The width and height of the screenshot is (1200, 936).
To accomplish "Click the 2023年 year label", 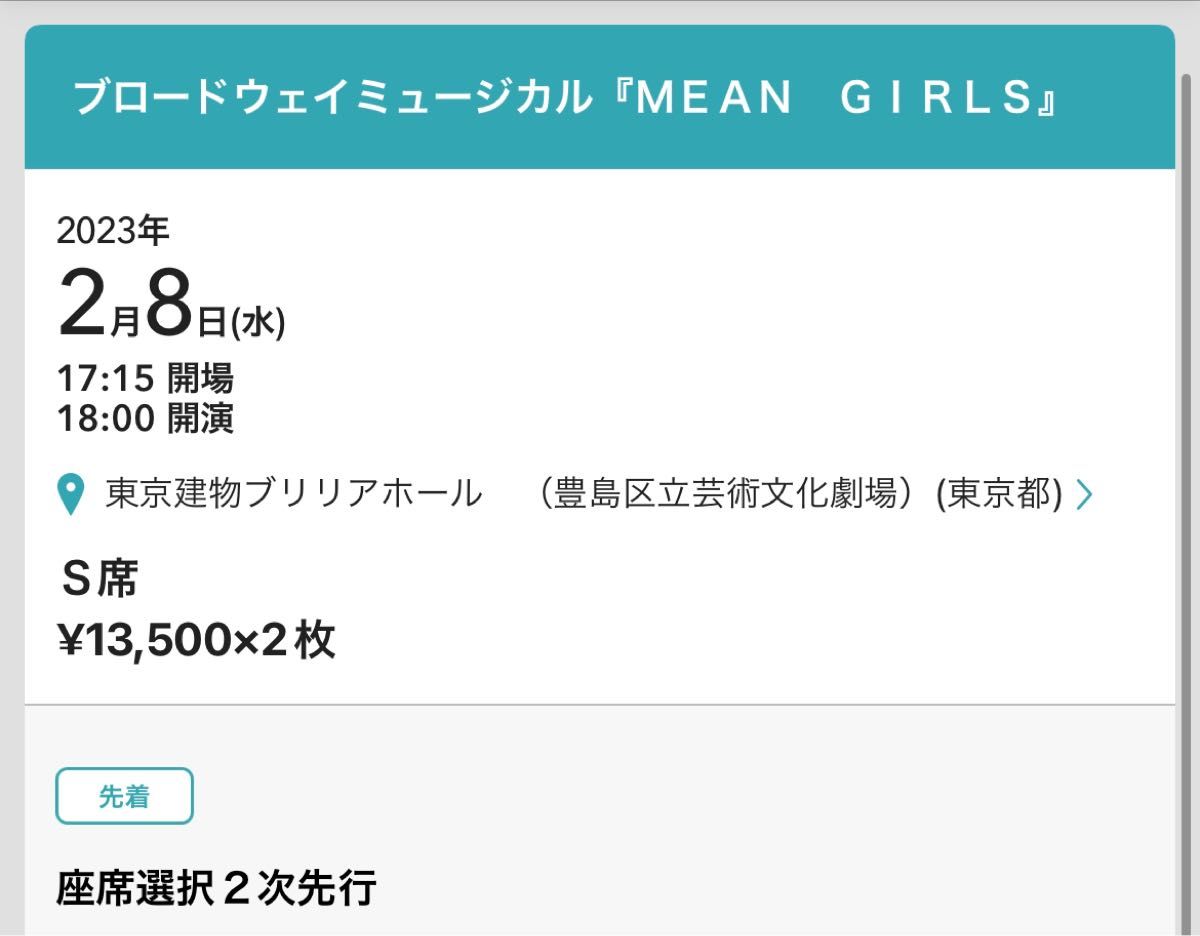I will tap(113, 231).
